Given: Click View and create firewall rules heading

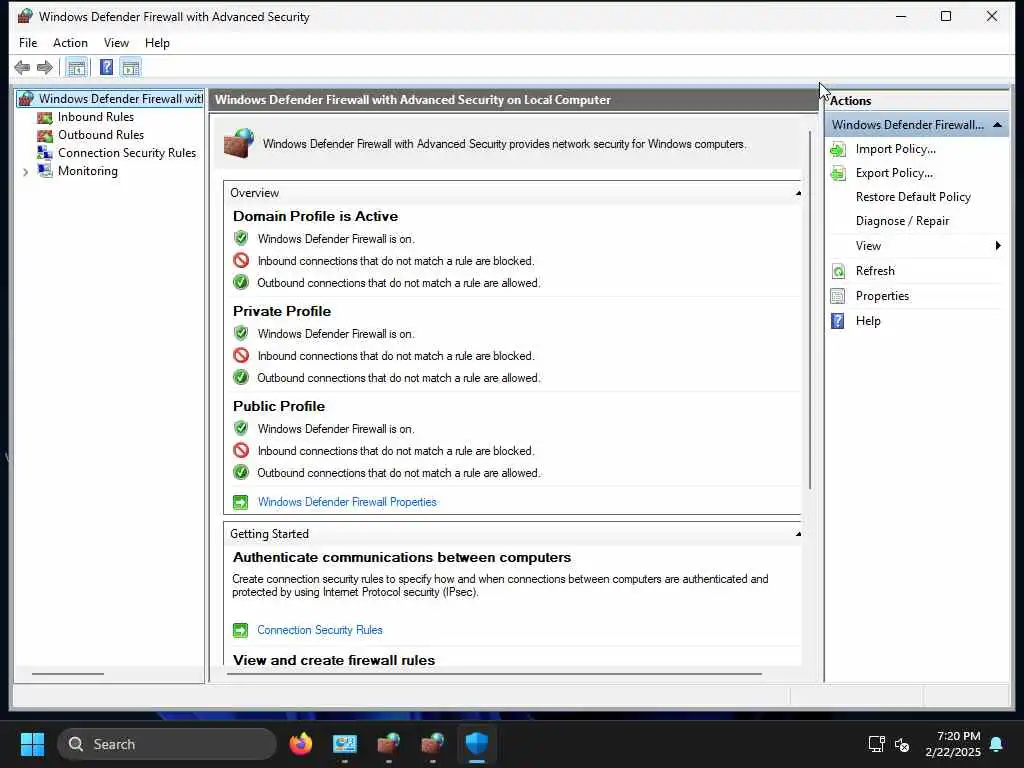Looking at the screenshot, I should pos(334,660).
